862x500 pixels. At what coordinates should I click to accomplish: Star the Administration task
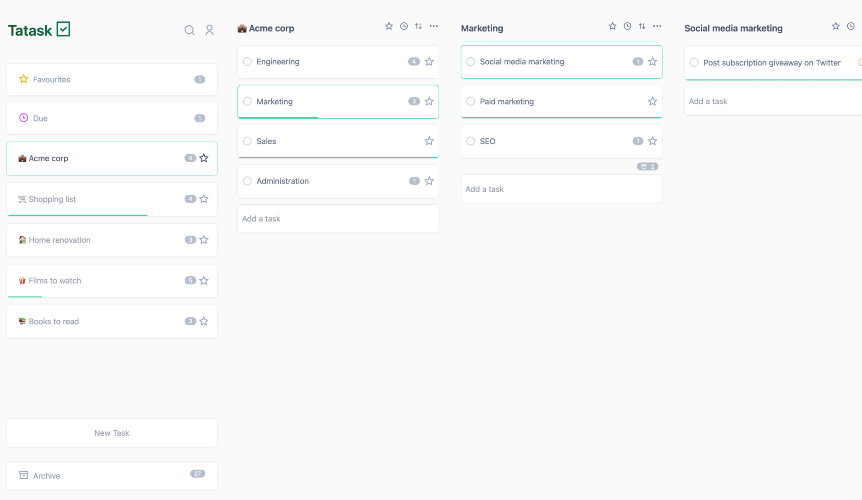(x=429, y=181)
